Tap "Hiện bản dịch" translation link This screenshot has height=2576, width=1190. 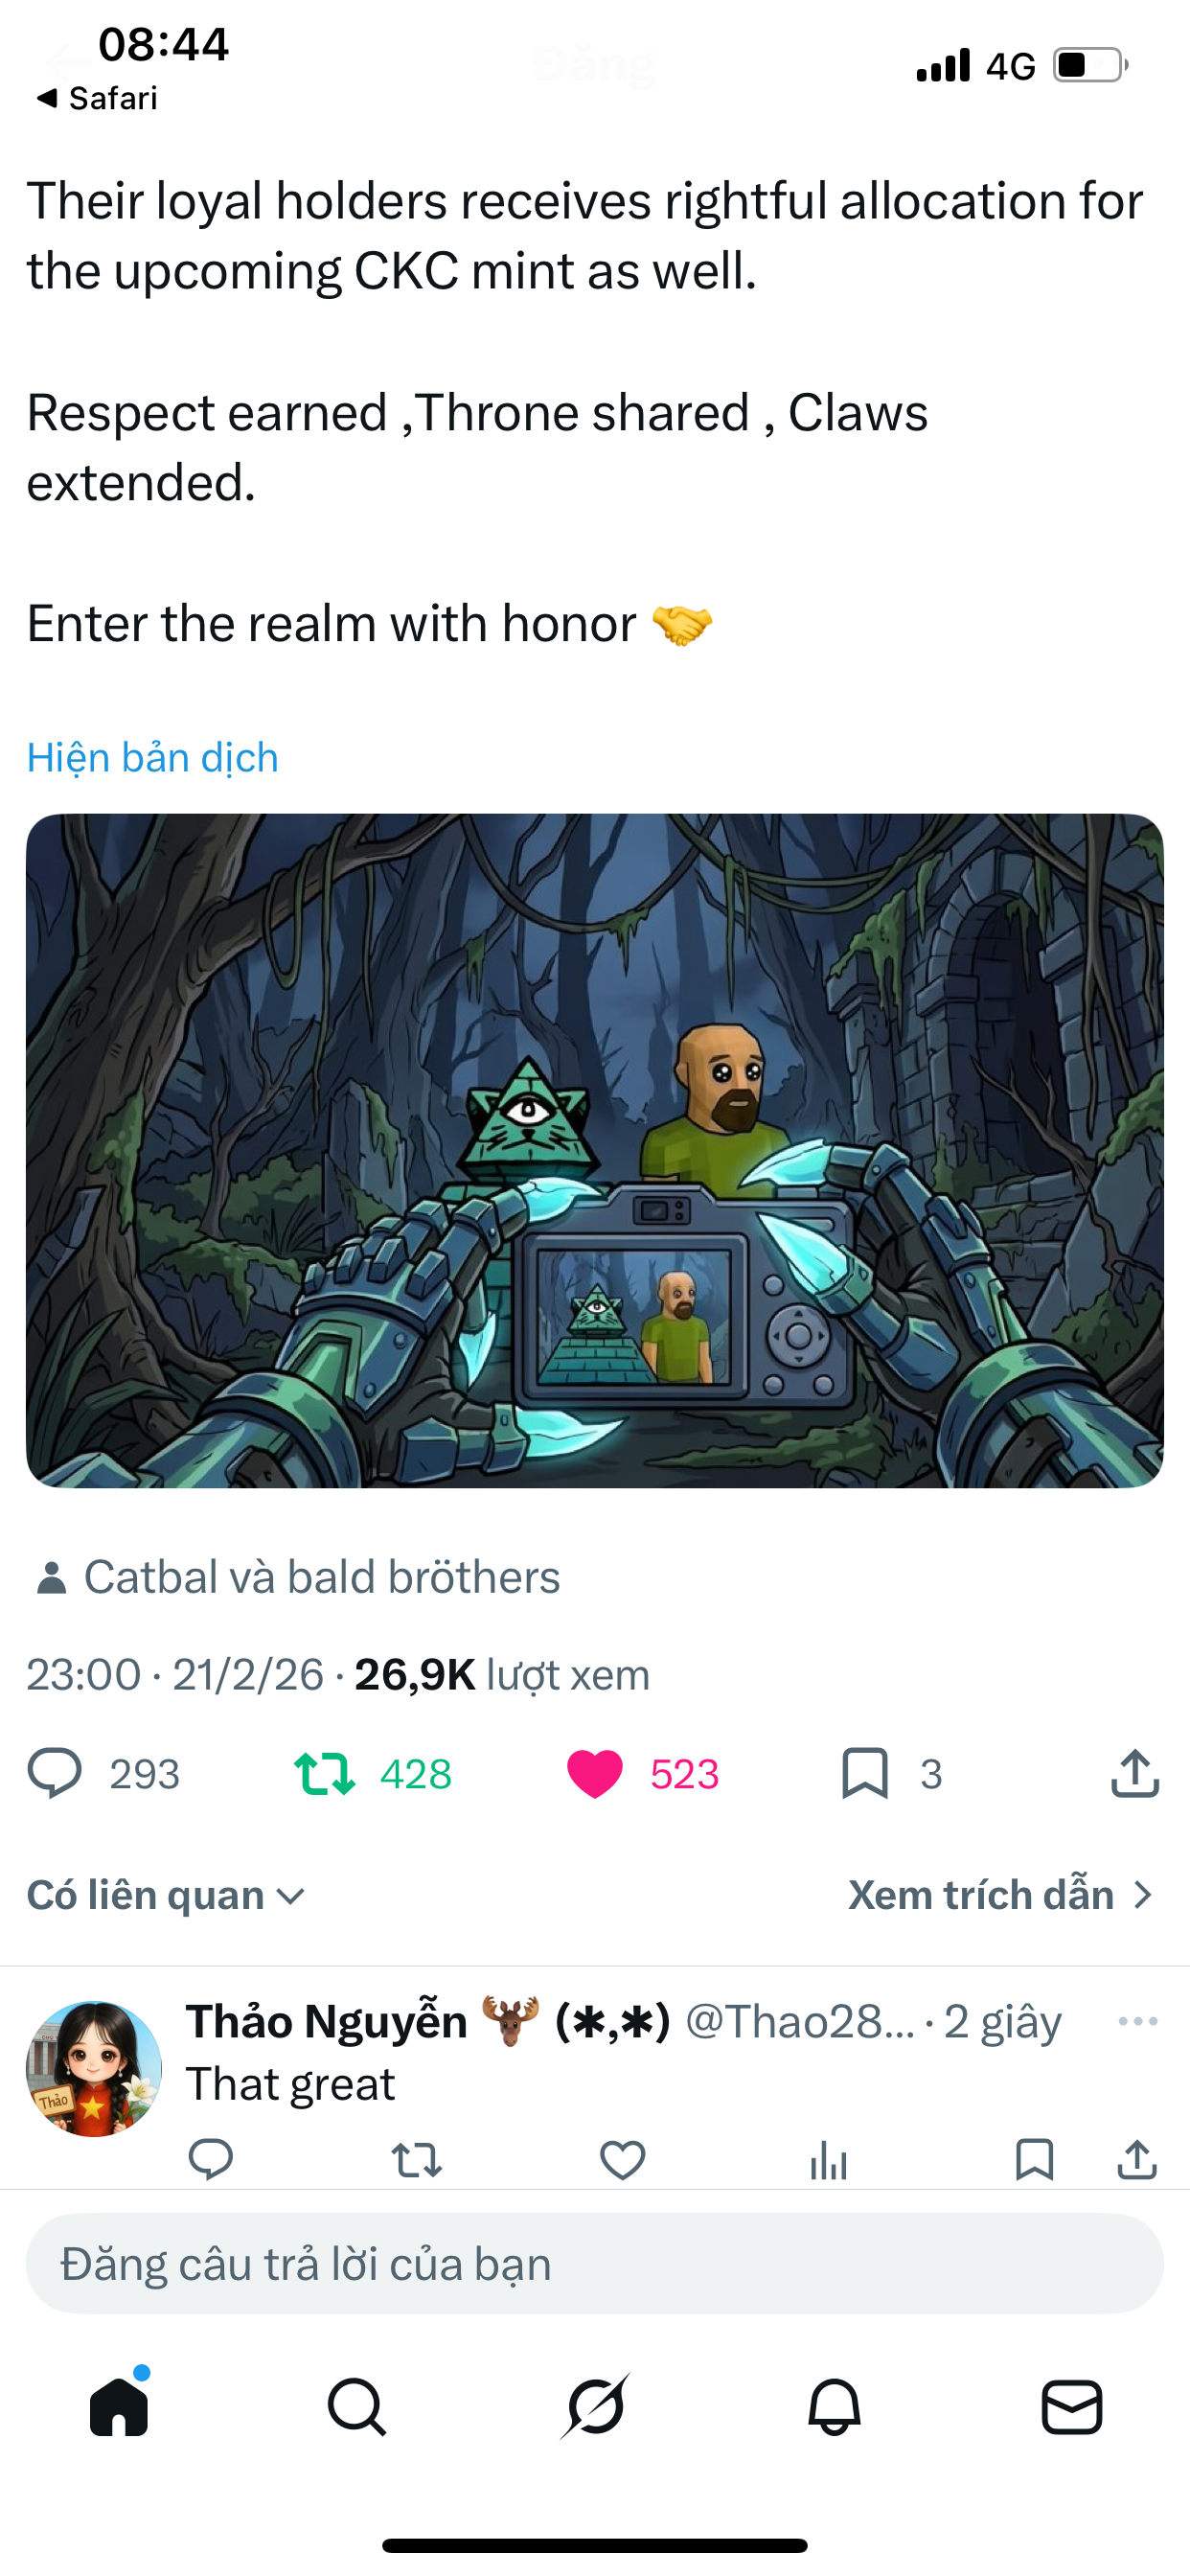tap(152, 757)
